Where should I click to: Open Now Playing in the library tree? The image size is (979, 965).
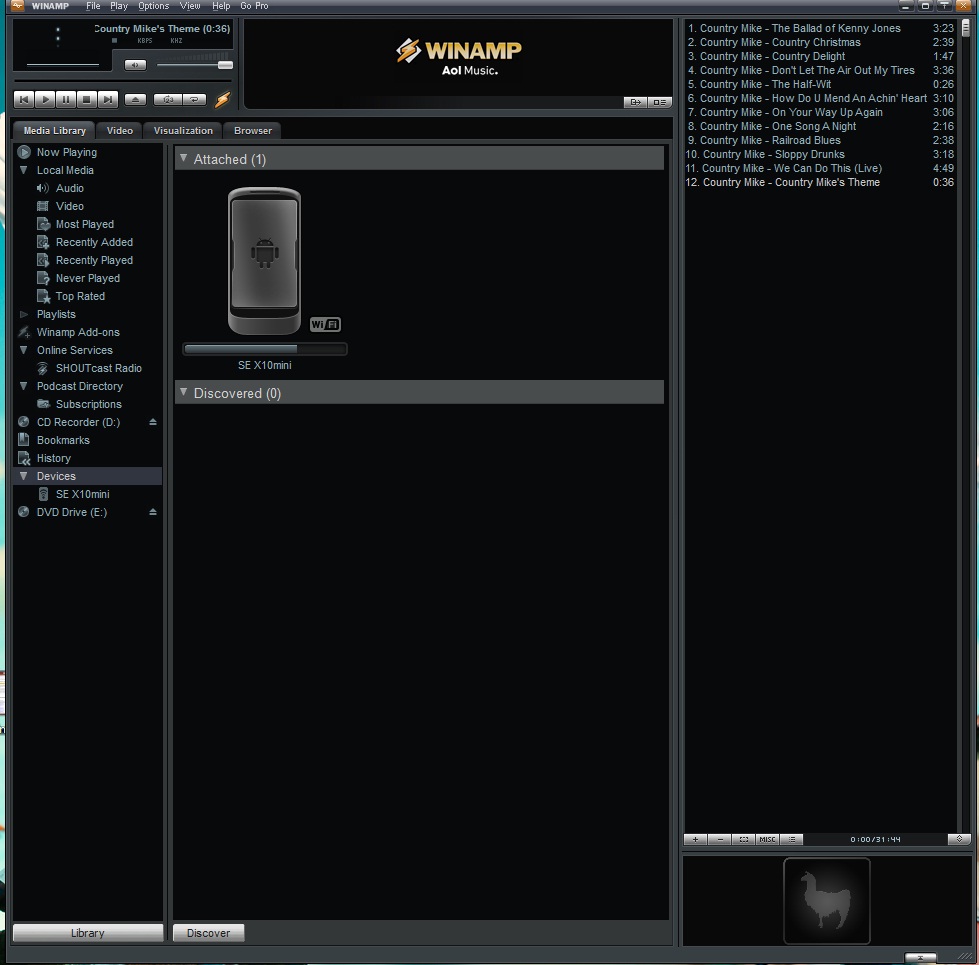66,152
